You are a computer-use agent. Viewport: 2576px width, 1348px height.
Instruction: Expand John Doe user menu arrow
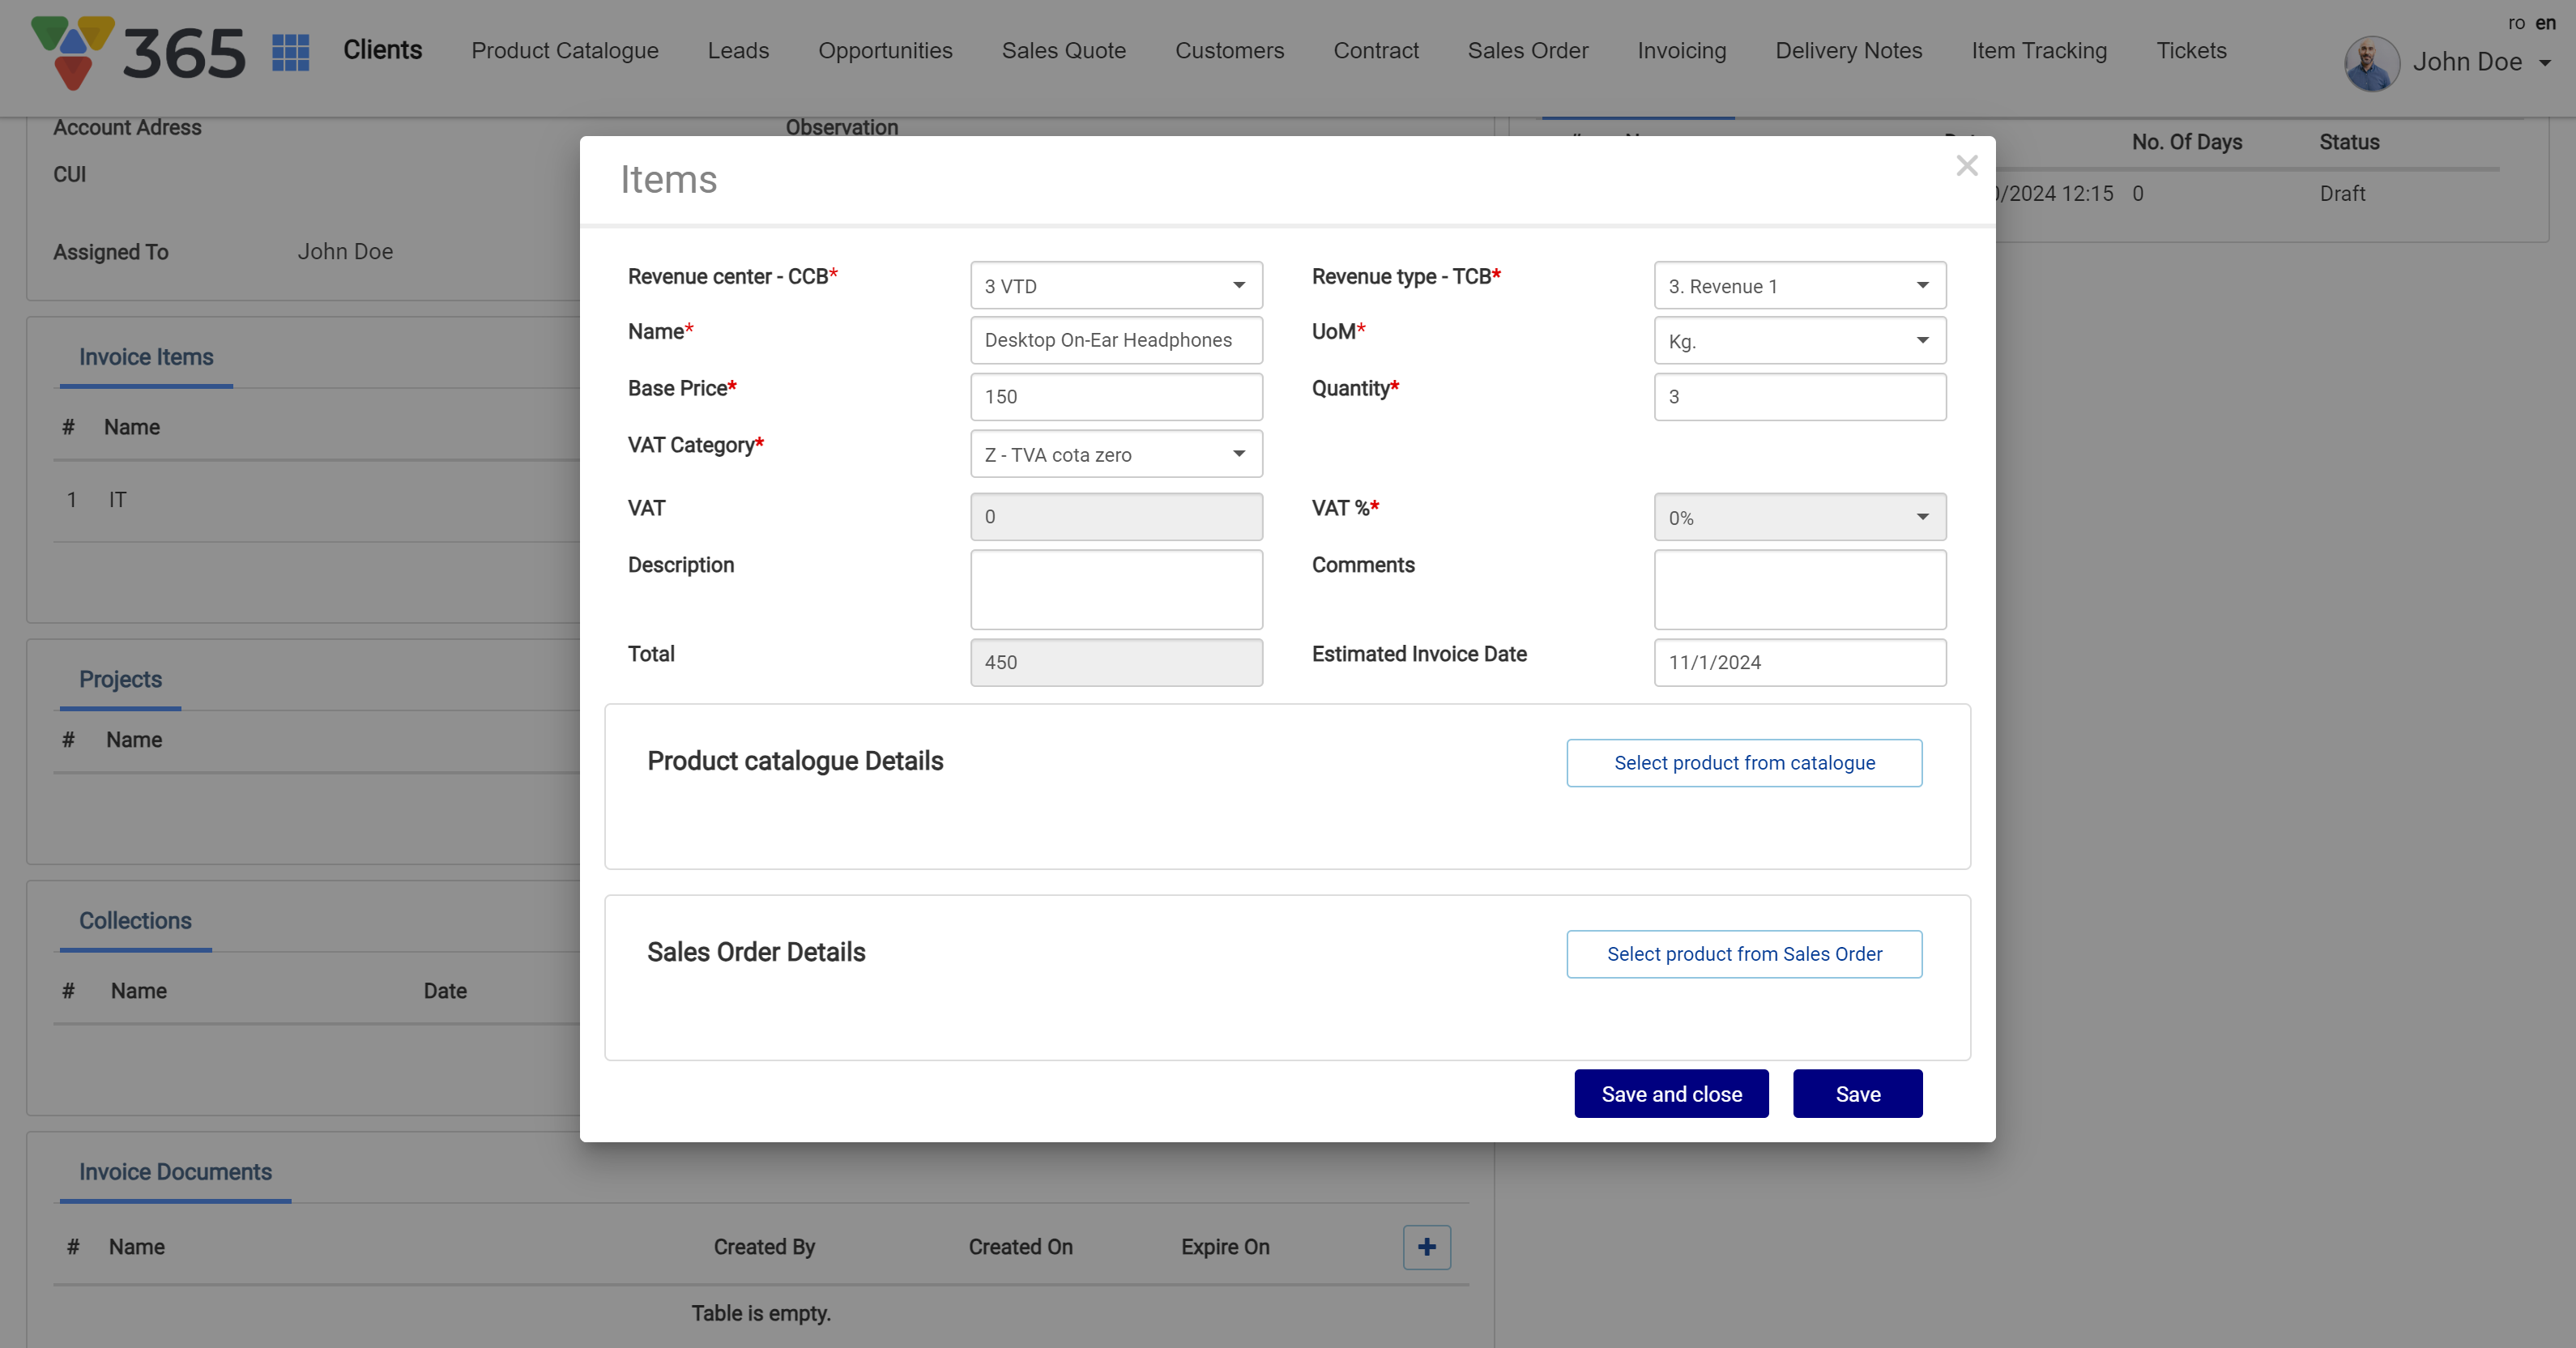coord(2545,63)
